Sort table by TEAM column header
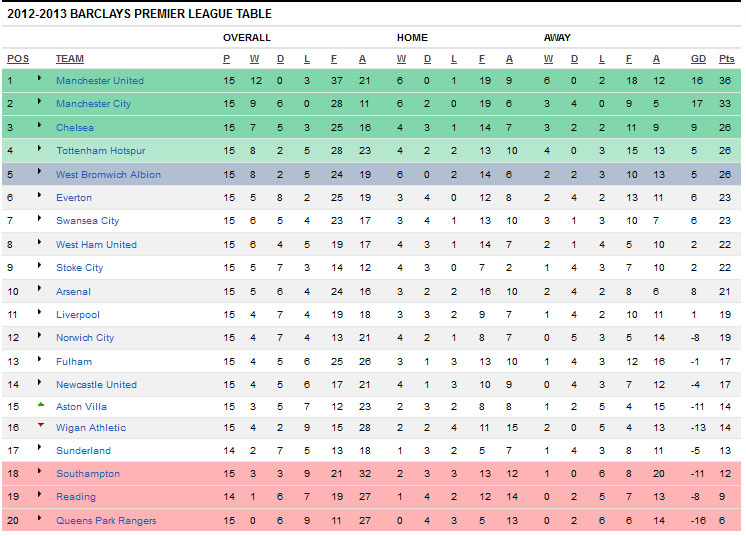 [x=69, y=58]
